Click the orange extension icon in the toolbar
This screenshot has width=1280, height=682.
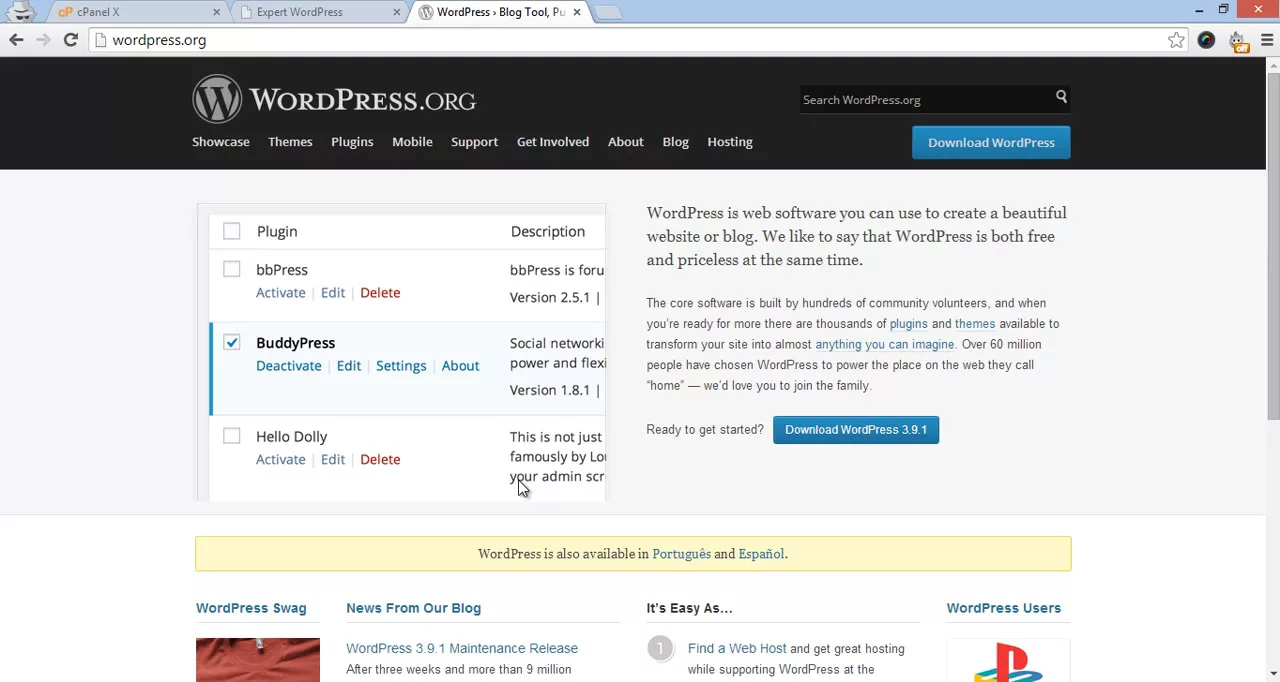1238,41
